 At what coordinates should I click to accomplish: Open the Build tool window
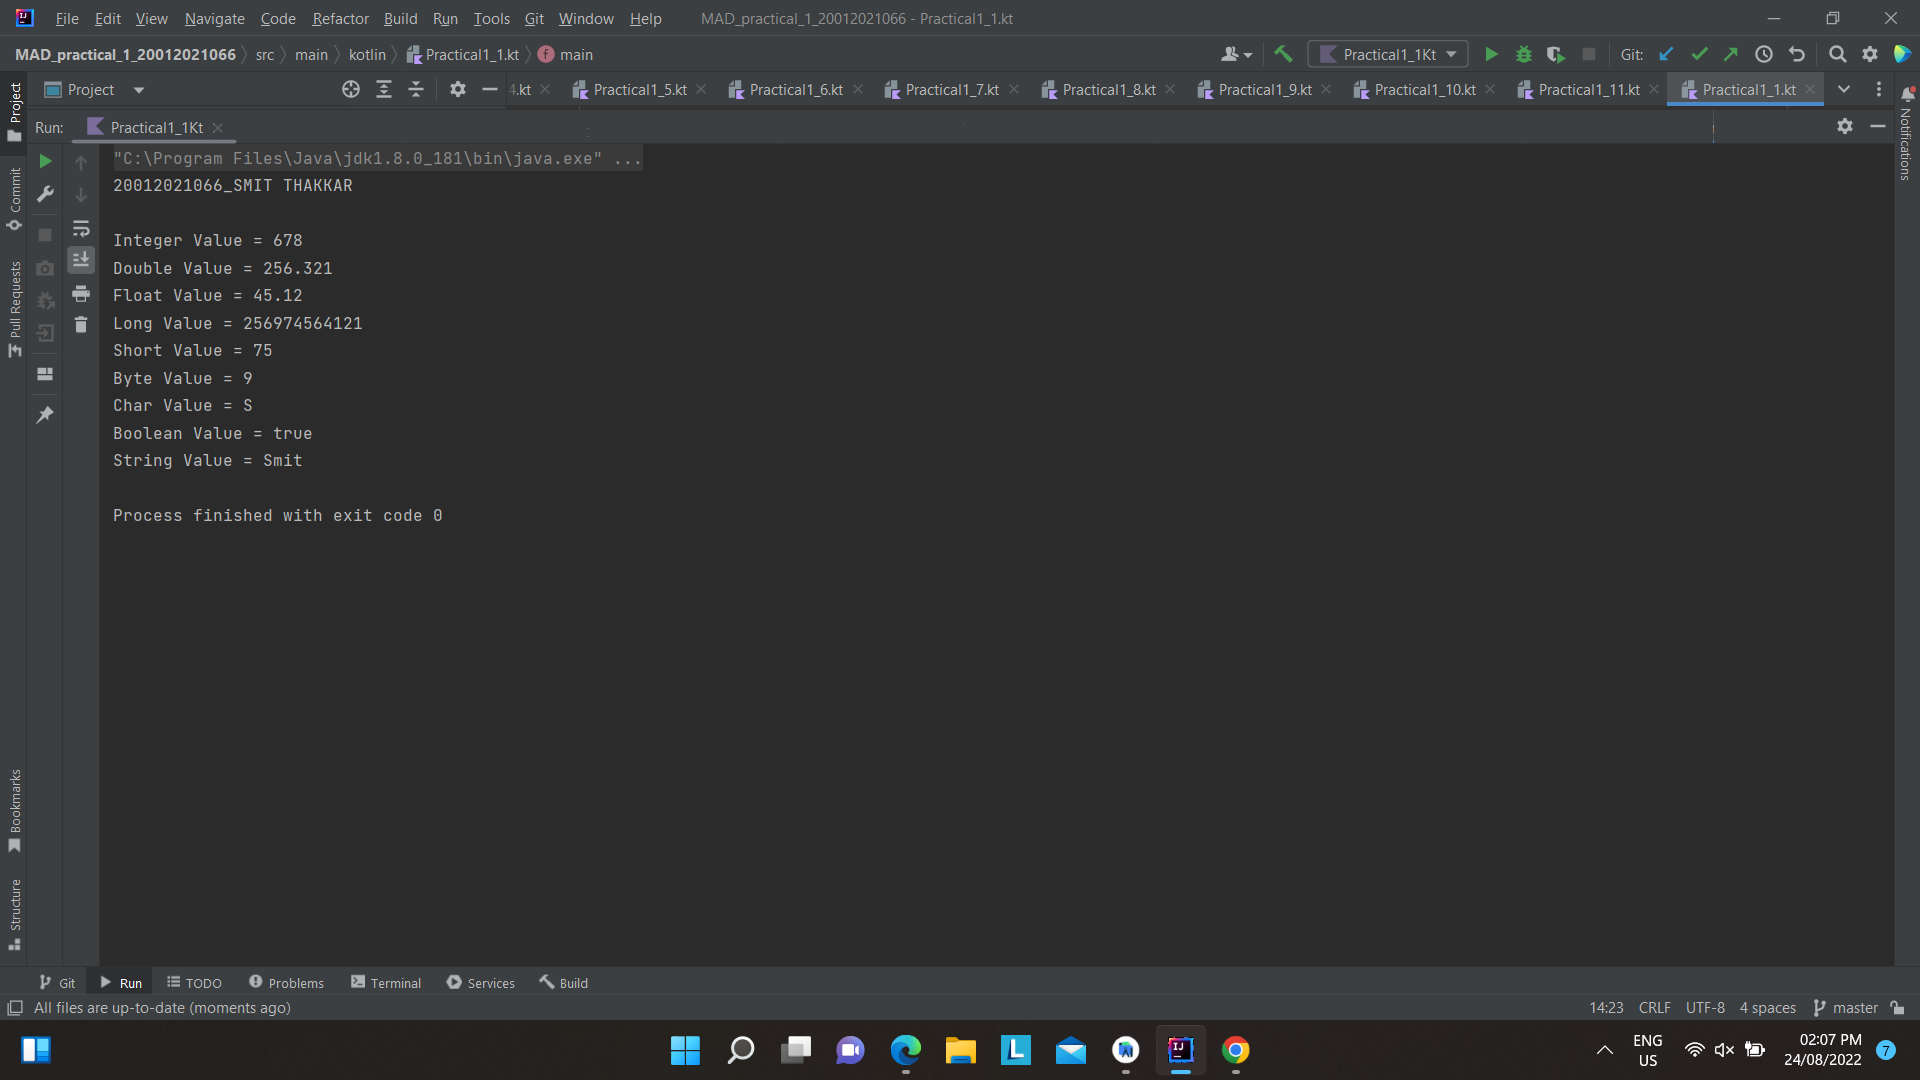564,983
